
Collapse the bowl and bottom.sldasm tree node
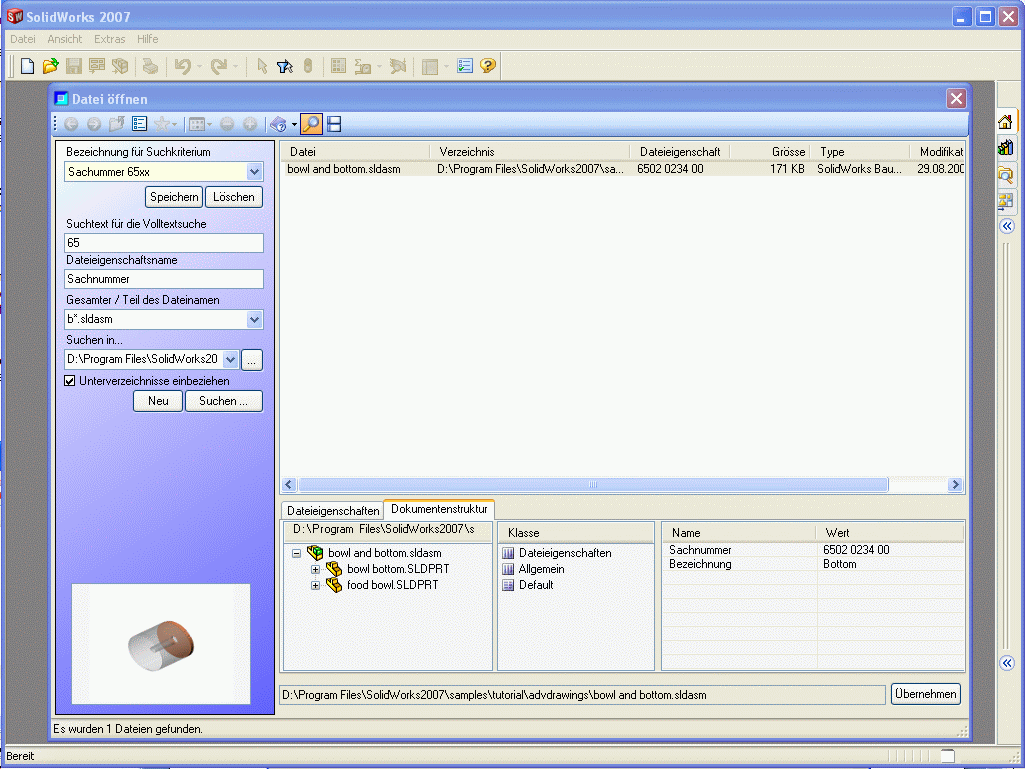[x=297, y=553]
